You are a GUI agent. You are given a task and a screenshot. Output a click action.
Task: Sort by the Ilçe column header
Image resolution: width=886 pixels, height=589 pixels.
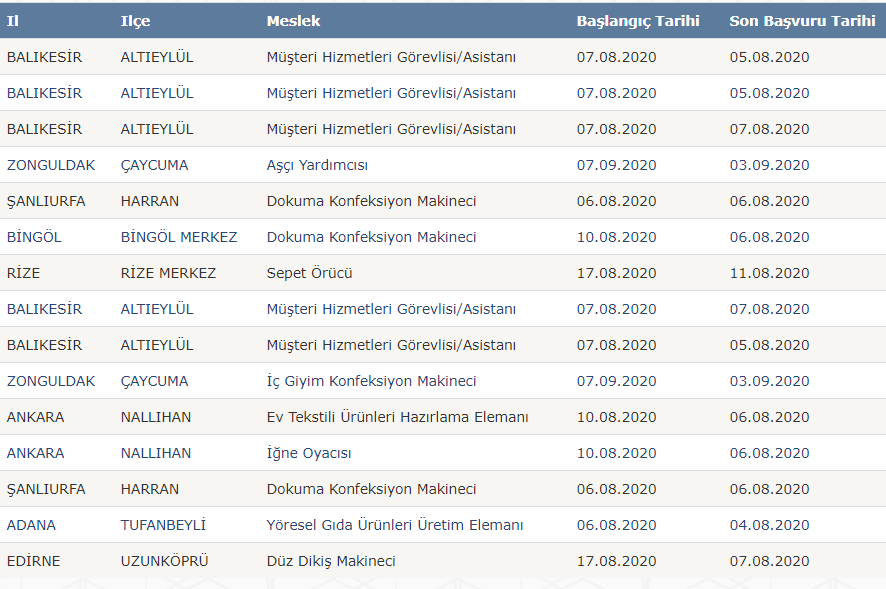[135, 21]
